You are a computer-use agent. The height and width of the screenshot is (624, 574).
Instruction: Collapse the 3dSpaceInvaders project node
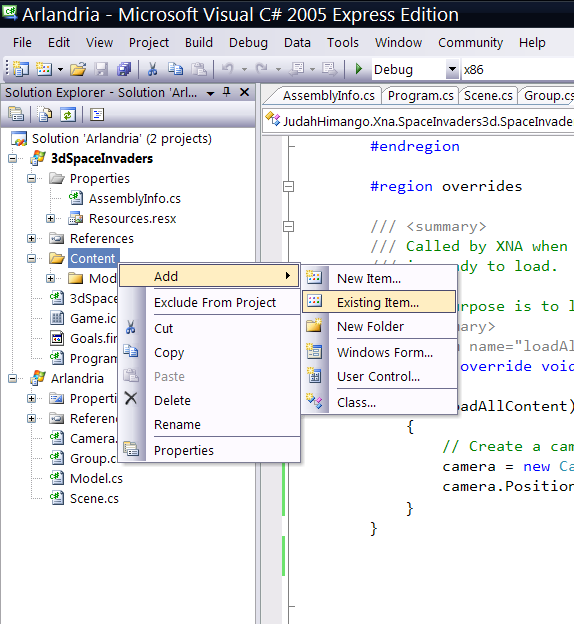point(12,158)
